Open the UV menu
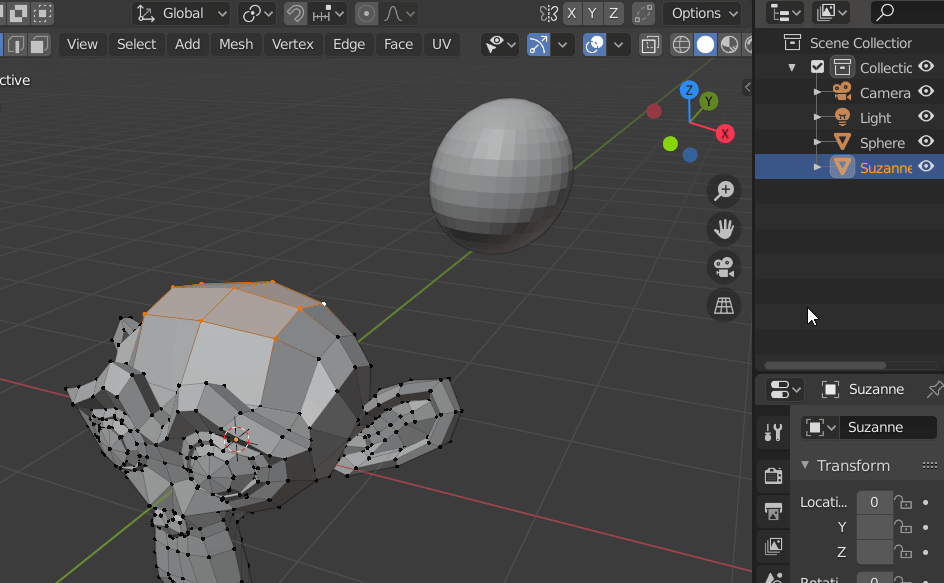 (x=441, y=44)
